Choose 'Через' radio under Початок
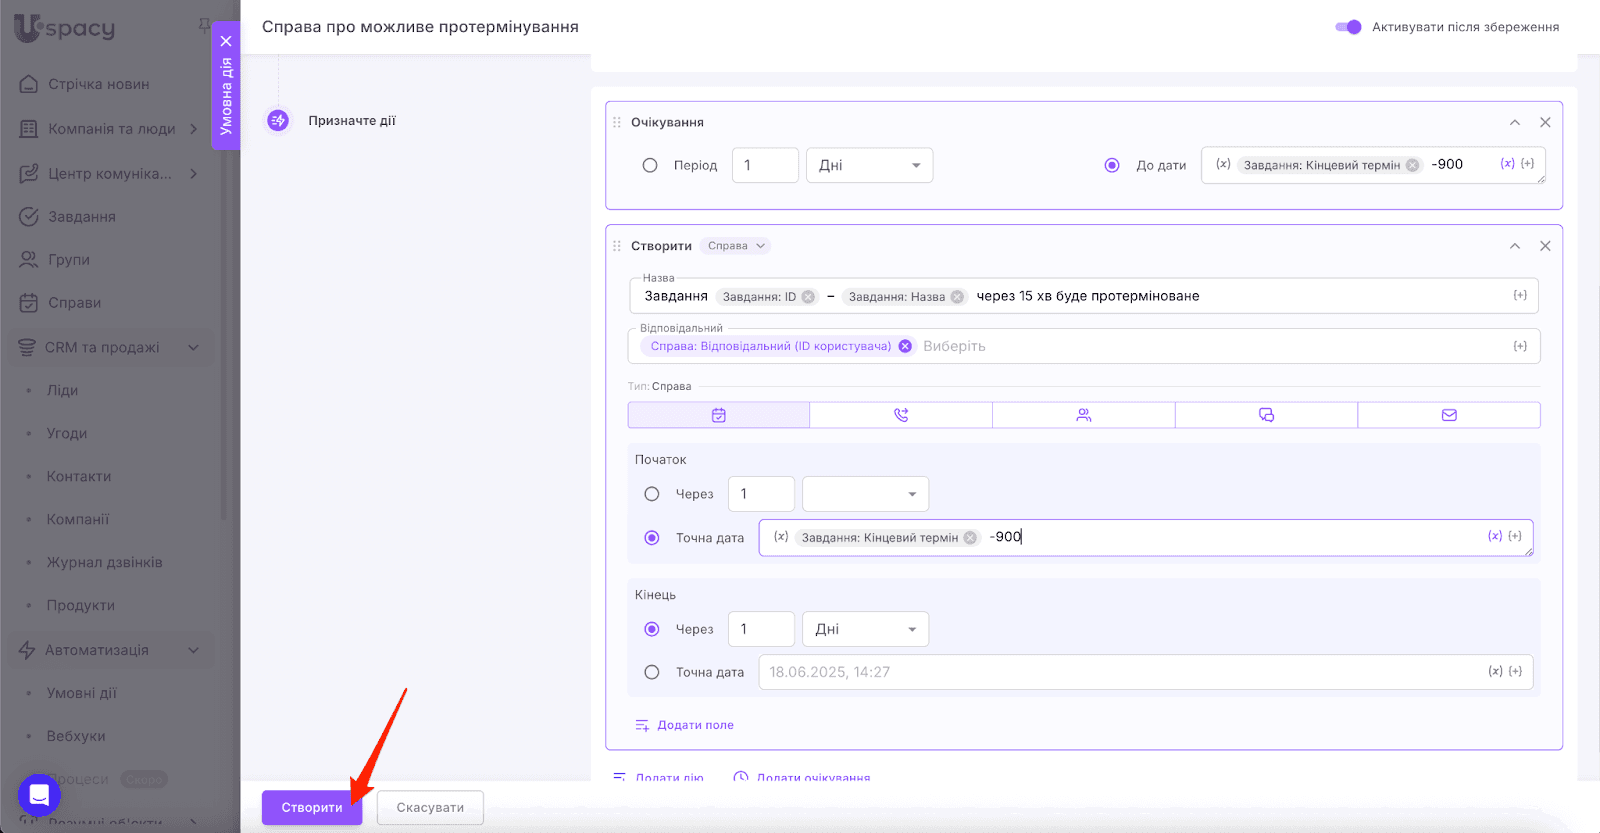The height and width of the screenshot is (833, 1600). (652, 494)
